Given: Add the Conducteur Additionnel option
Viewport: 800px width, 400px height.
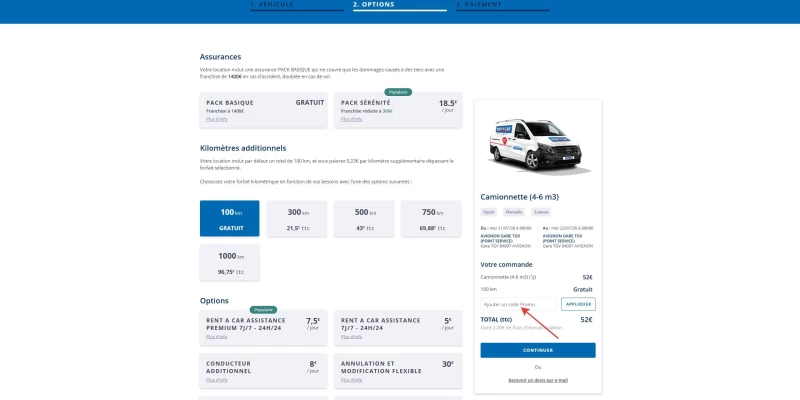Looking at the screenshot, I should coord(264,371).
